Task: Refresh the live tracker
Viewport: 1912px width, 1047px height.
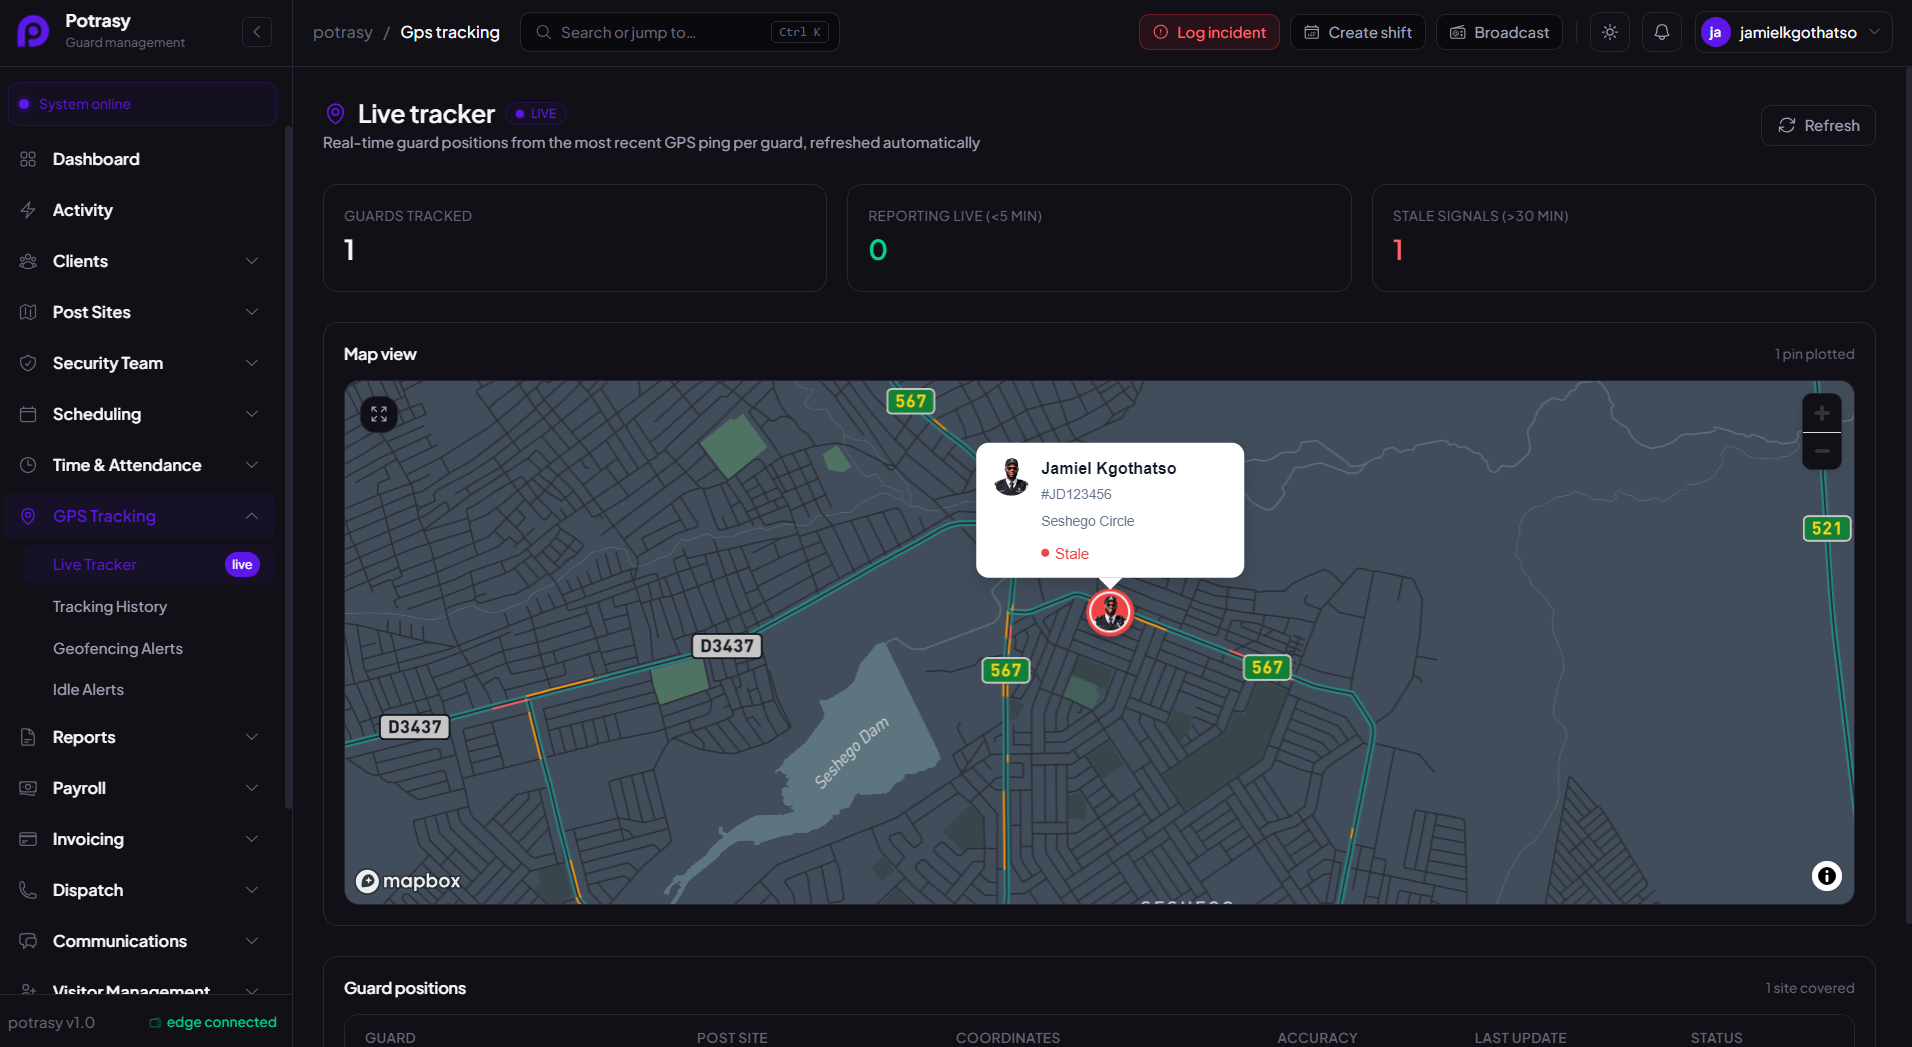Action: click(1818, 126)
